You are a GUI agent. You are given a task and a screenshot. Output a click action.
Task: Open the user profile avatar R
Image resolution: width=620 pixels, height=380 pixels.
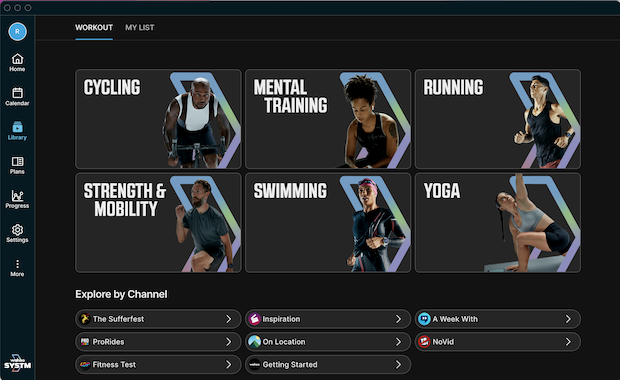[17, 31]
